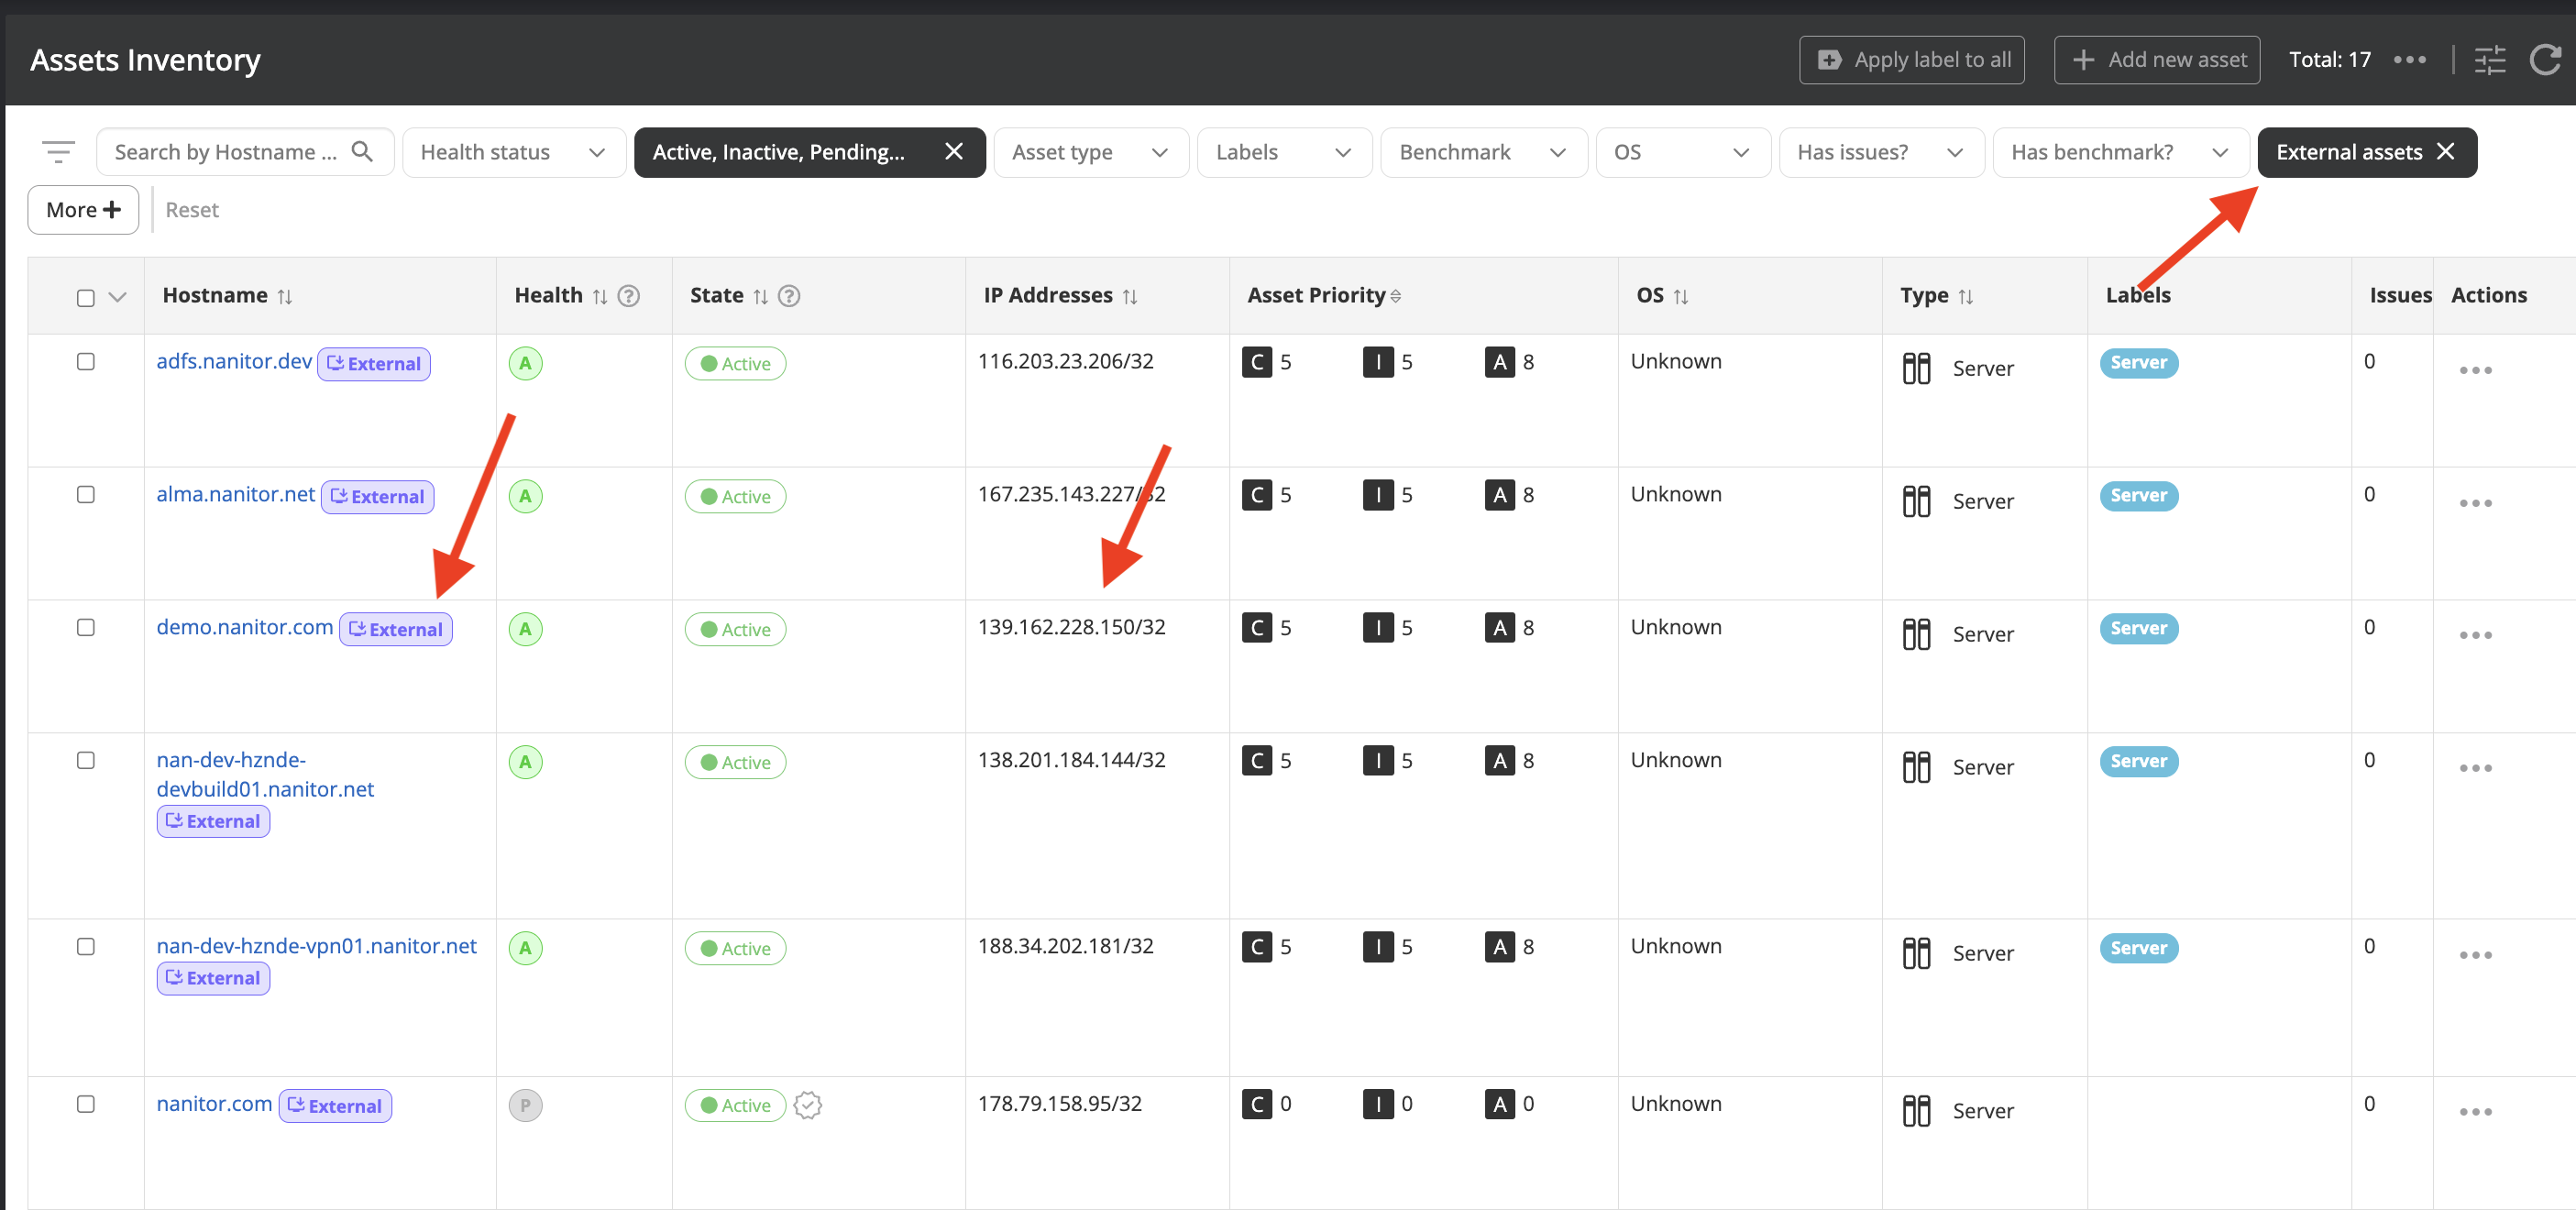This screenshot has height=1210, width=2576.
Task: Remove the External assets filter chip
Action: [2445, 151]
